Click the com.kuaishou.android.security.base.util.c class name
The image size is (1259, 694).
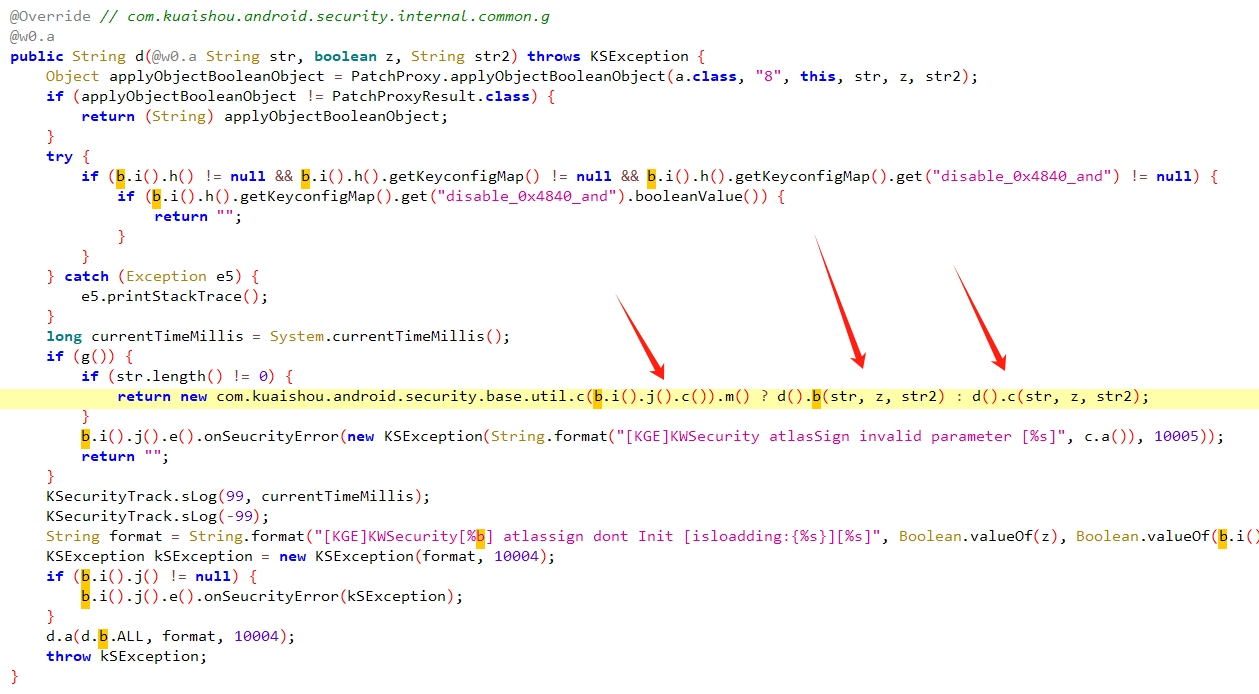pyautogui.click(x=400, y=396)
